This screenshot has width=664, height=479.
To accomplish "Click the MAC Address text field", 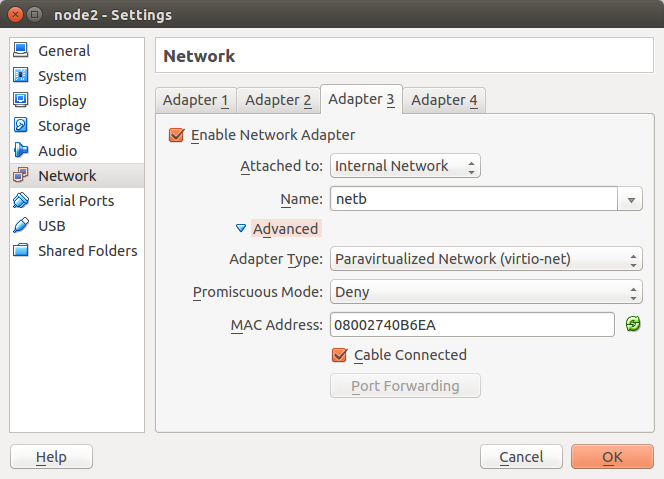I will [471, 325].
